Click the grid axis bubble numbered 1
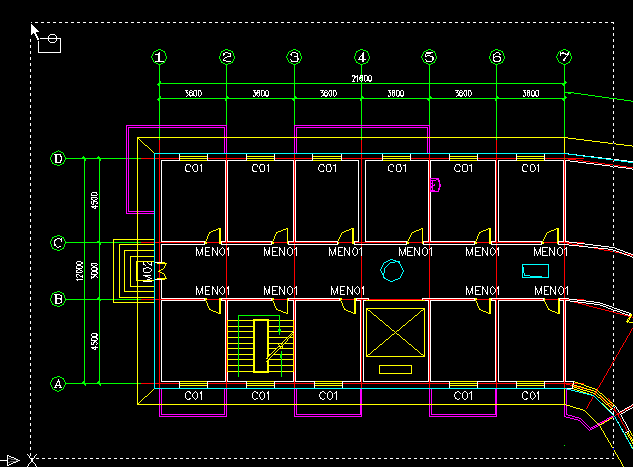The height and width of the screenshot is (467, 633). (x=159, y=57)
